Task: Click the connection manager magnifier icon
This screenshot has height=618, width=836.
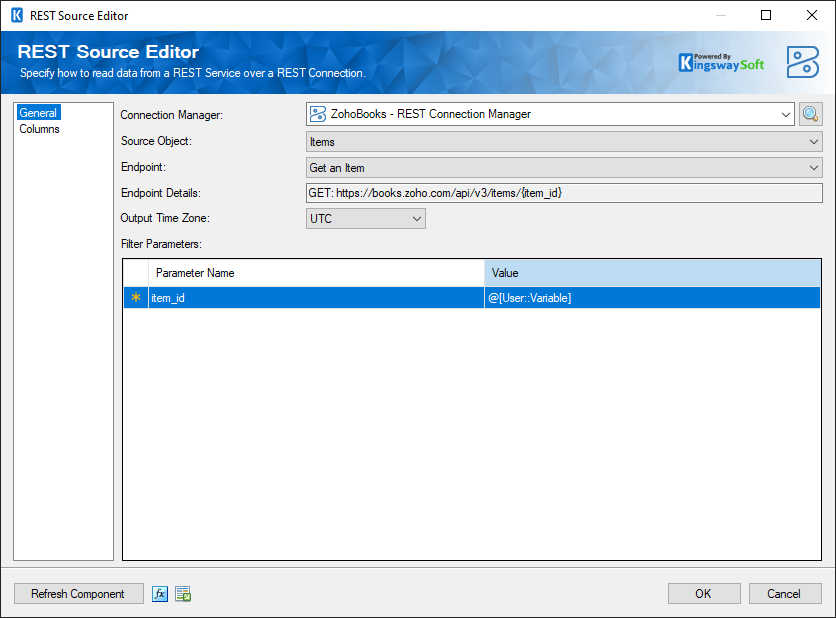Action: pyautogui.click(x=810, y=114)
